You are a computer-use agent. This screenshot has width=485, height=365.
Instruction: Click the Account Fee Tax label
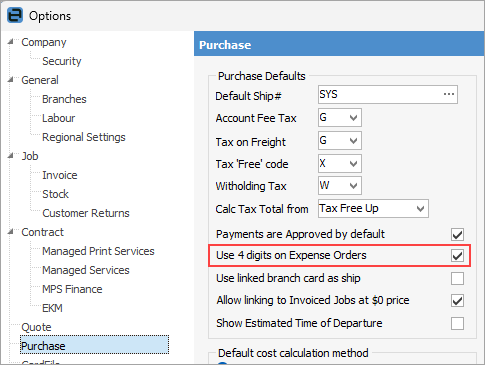[x=256, y=118]
